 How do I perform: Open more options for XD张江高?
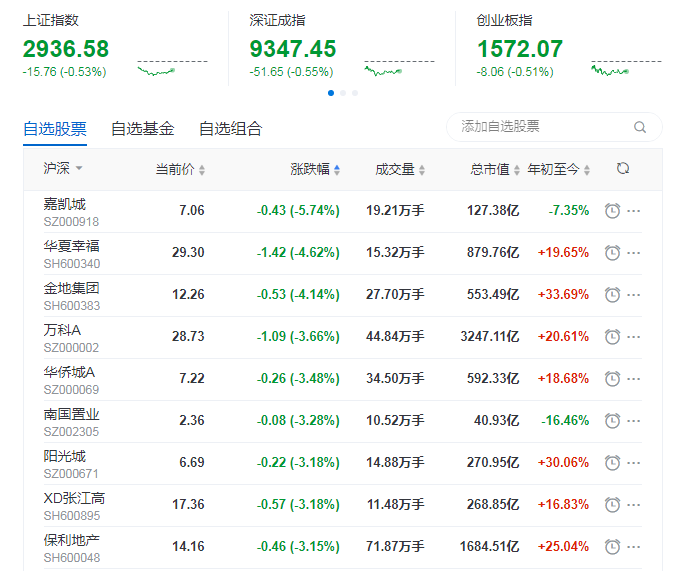[x=634, y=505]
